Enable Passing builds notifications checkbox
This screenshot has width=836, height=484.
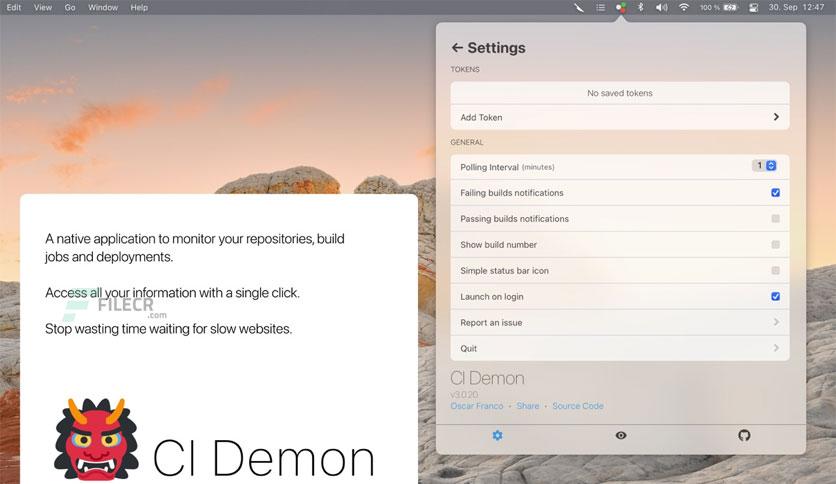775,219
